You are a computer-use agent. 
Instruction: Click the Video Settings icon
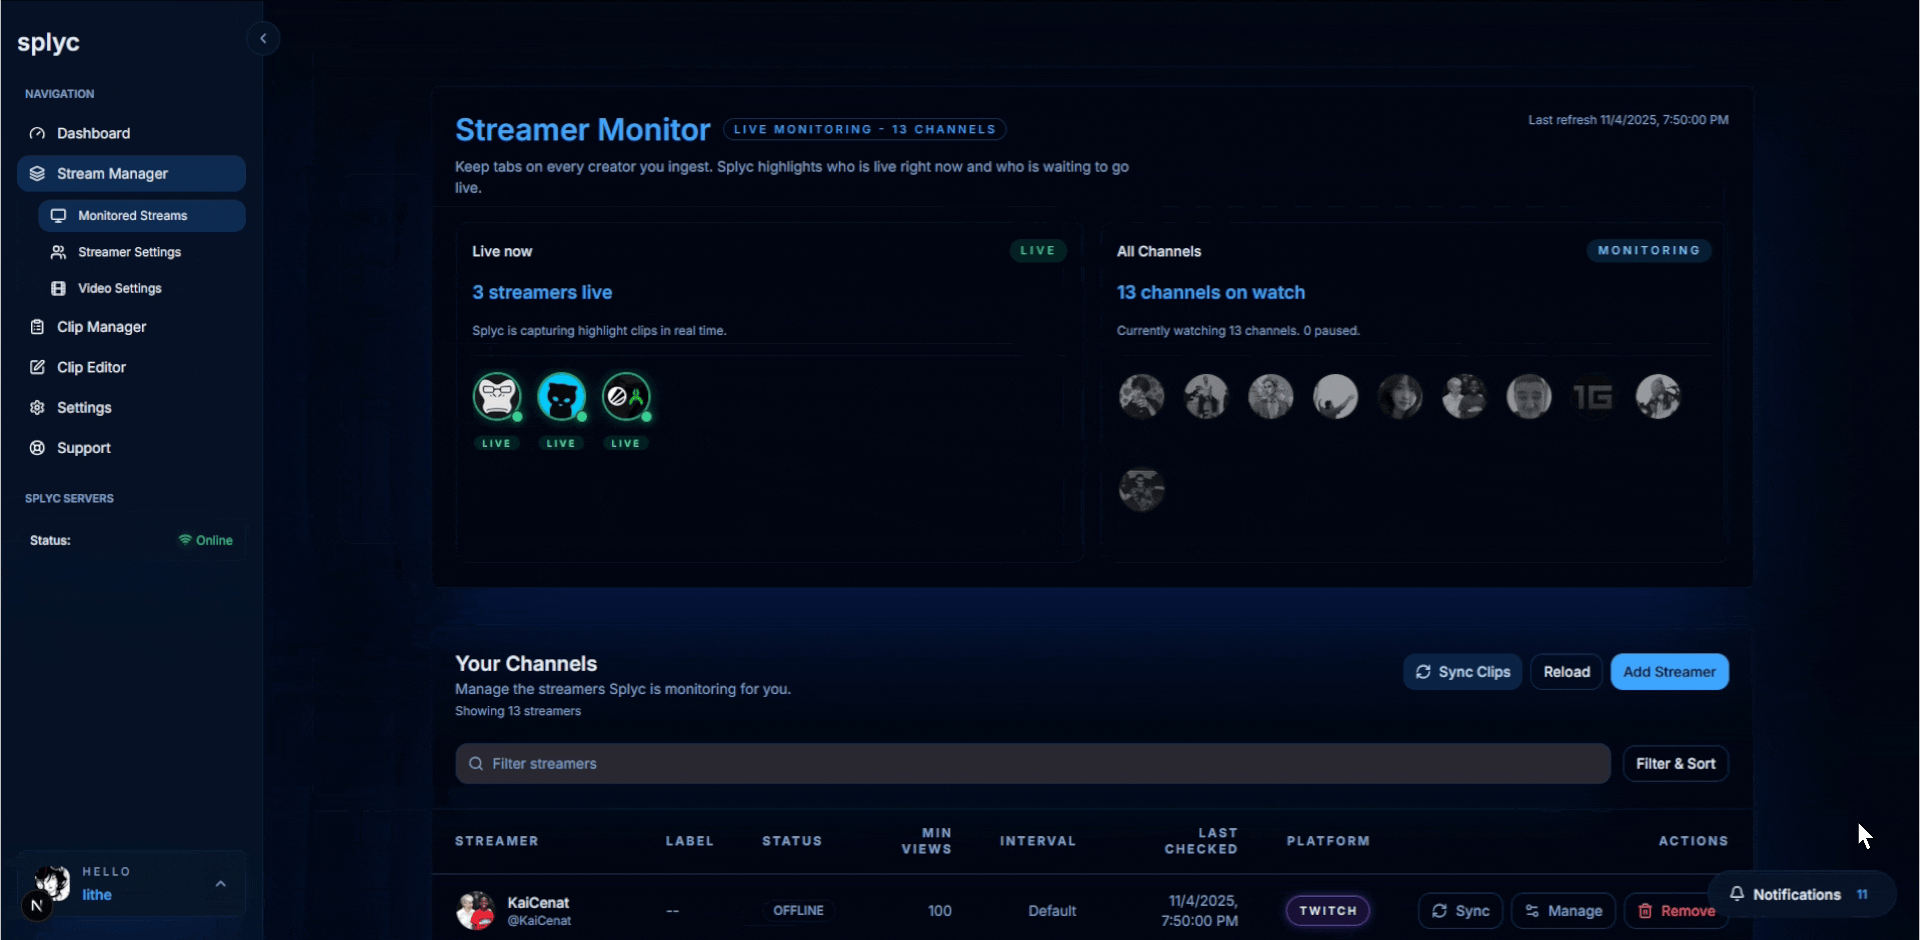tap(58, 288)
